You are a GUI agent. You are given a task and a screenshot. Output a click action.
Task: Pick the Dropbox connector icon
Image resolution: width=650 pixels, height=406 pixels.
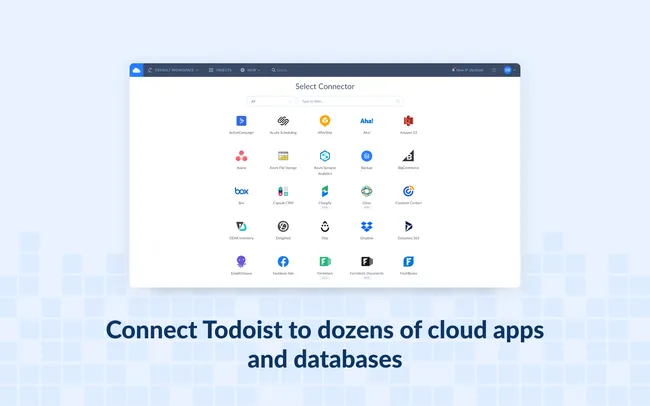tap(367, 227)
